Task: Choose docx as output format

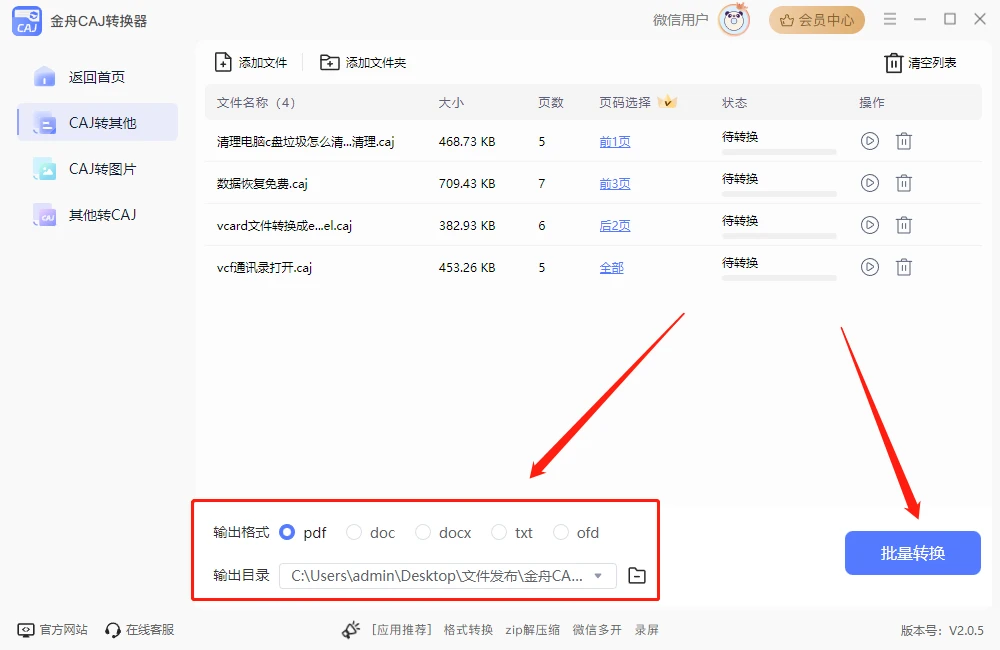Action: [423, 533]
